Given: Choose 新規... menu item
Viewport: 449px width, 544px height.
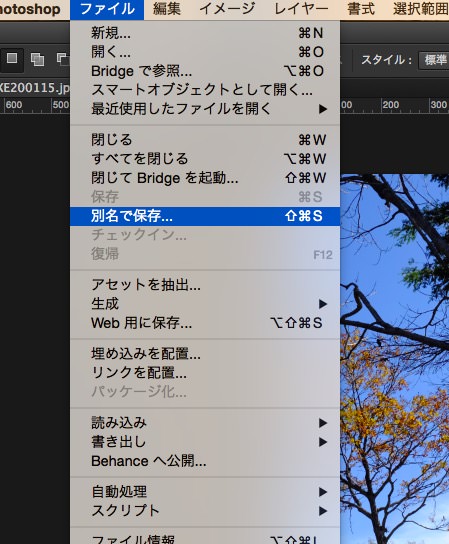Looking at the screenshot, I should coord(205,33).
